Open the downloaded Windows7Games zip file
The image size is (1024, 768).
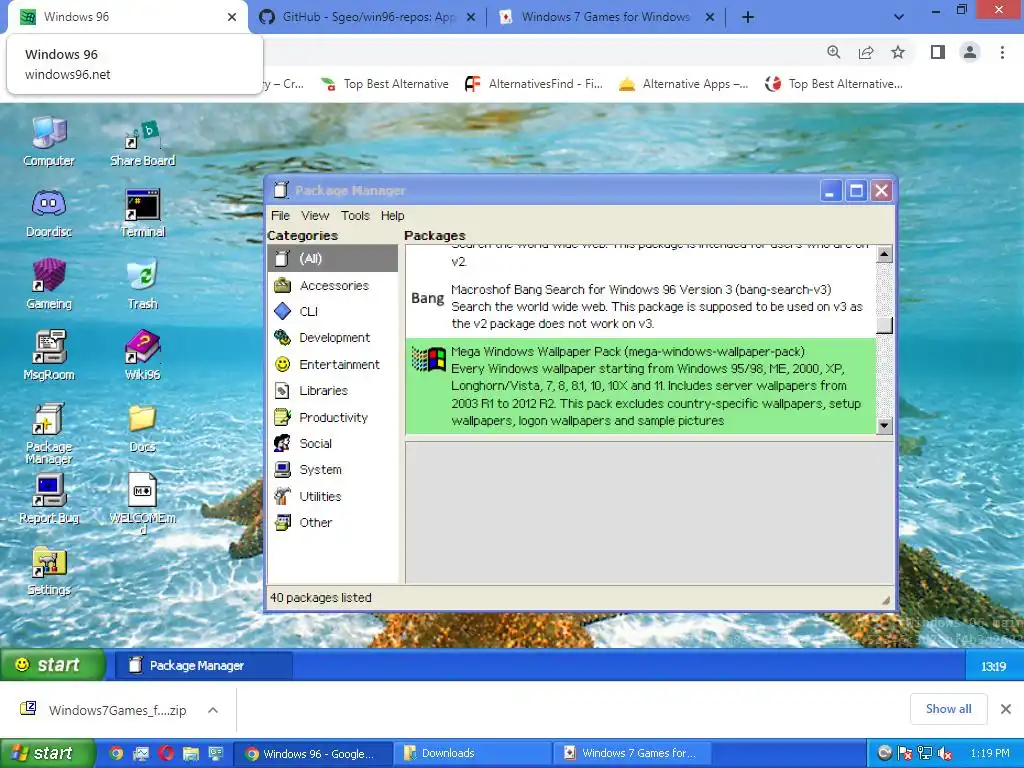click(104, 710)
